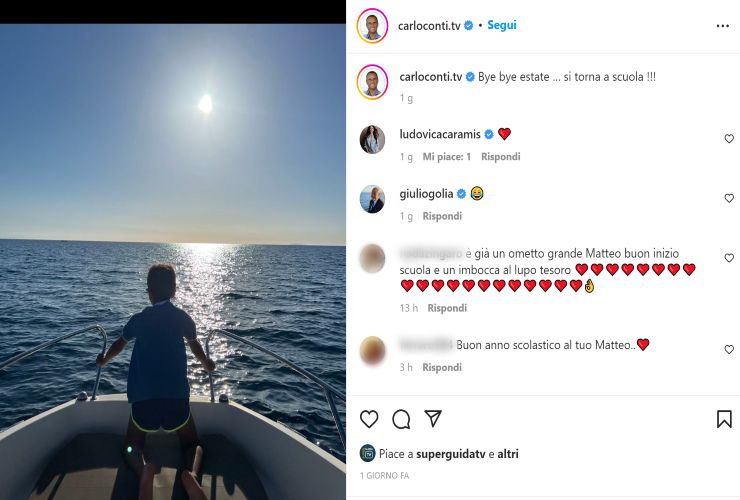Like the 'Buon anno scolastico' comment
Viewport: 740px width, 500px height.
click(729, 350)
